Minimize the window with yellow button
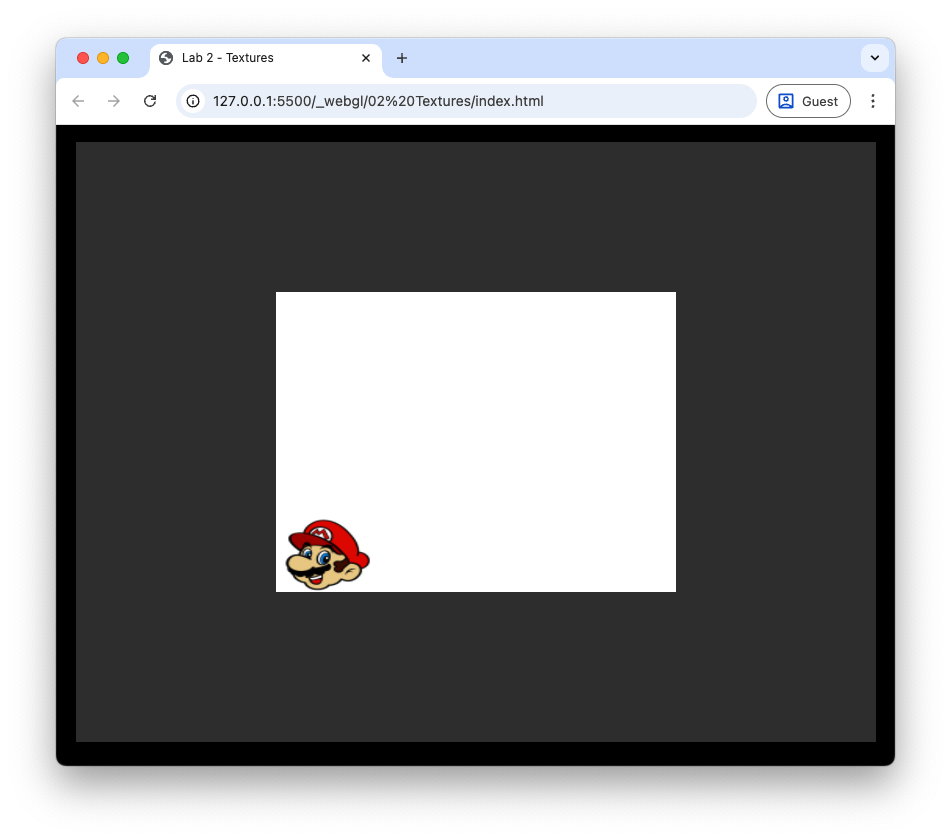Image resolution: width=951 pixels, height=840 pixels. click(x=103, y=58)
